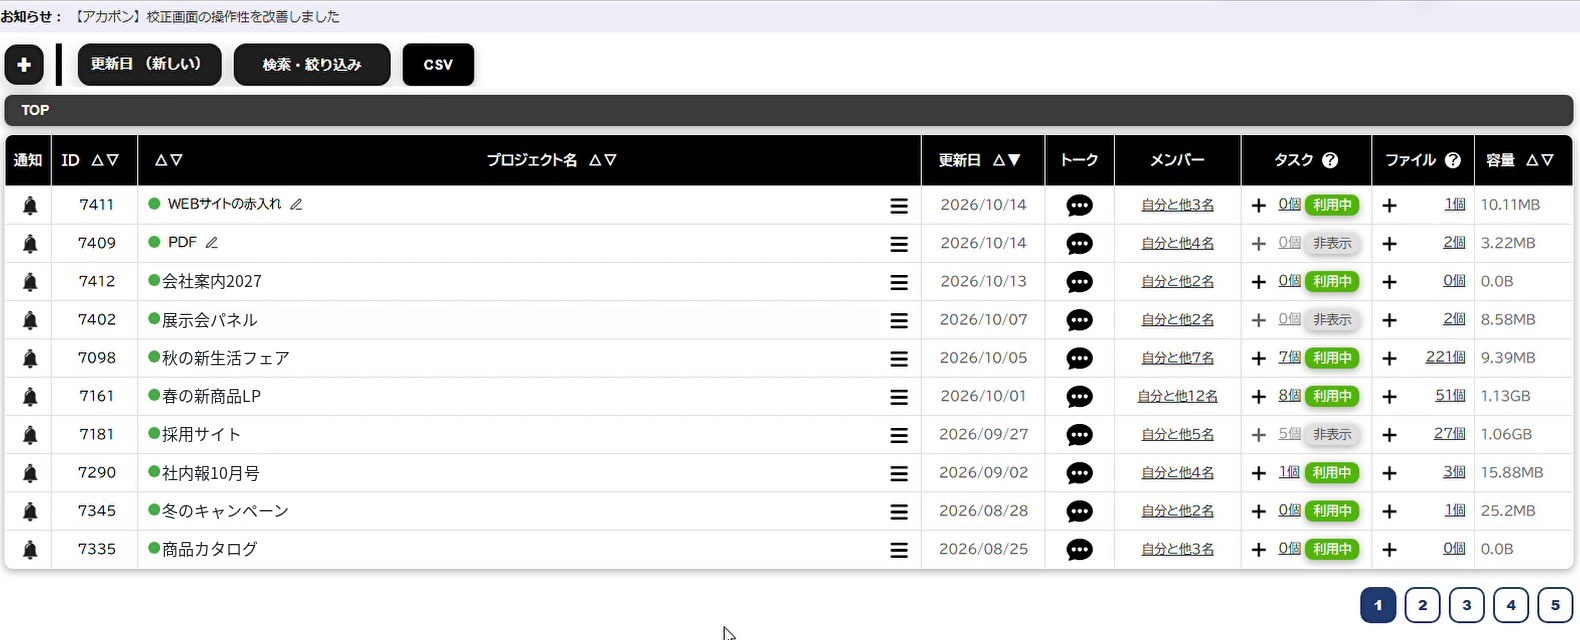The height and width of the screenshot is (640, 1580).
Task: Toggle 利用中 task status for project 7411
Action: (x=1332, y=205)
